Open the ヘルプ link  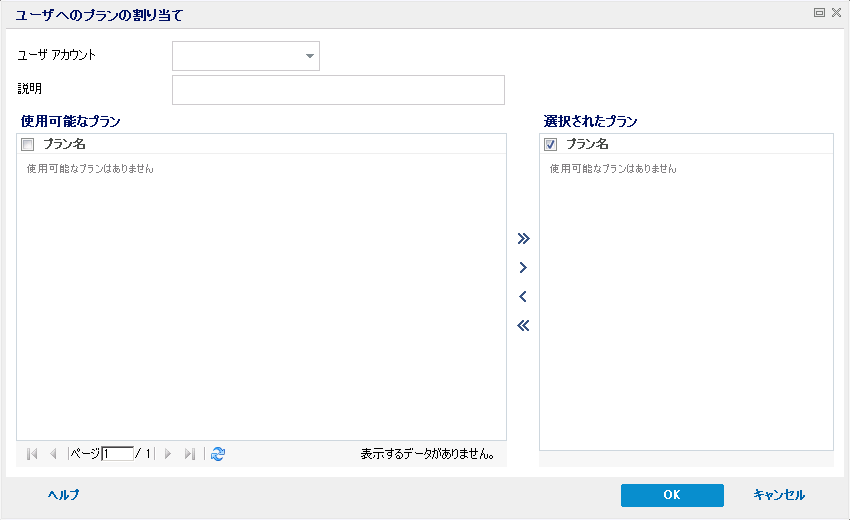(x=63, y=495)
